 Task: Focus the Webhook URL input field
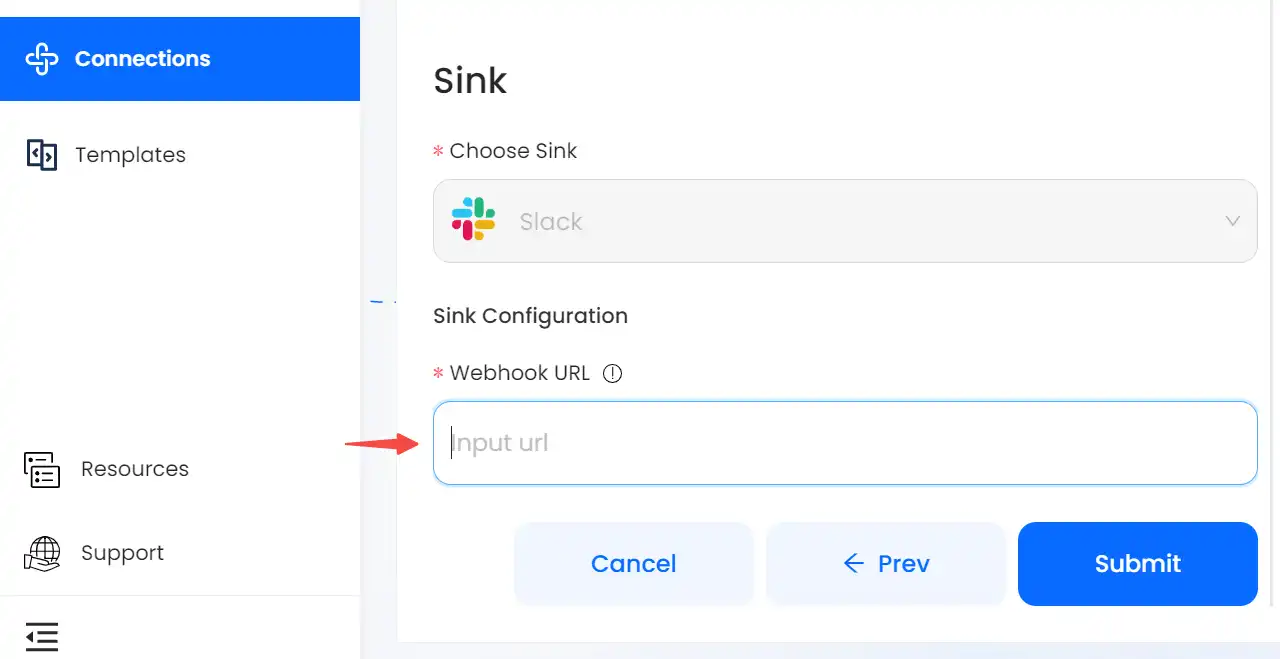[845, 443]
